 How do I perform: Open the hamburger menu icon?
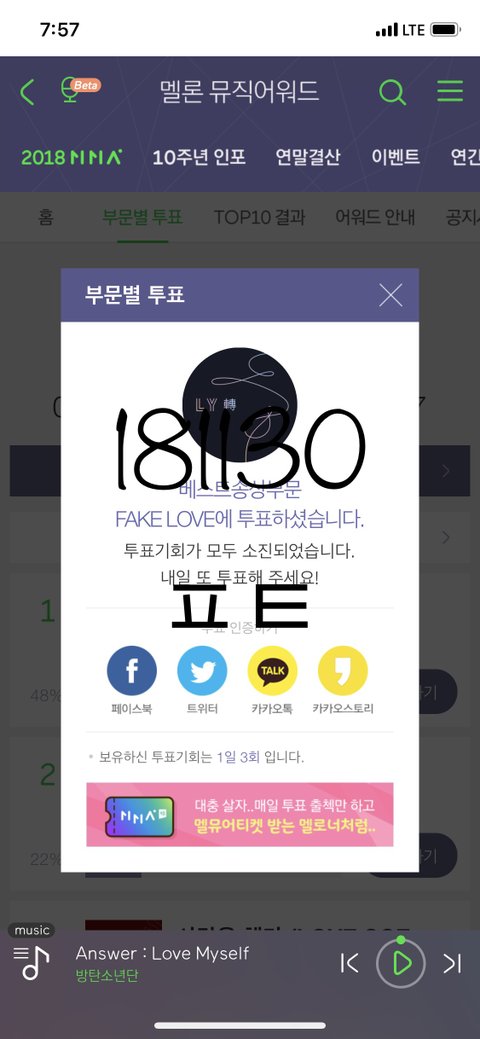[x=450, y=91]
